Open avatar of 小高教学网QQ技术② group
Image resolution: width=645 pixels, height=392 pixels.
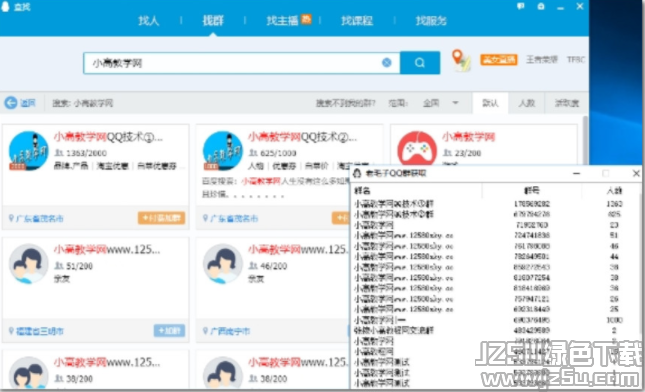pos(223,151)
